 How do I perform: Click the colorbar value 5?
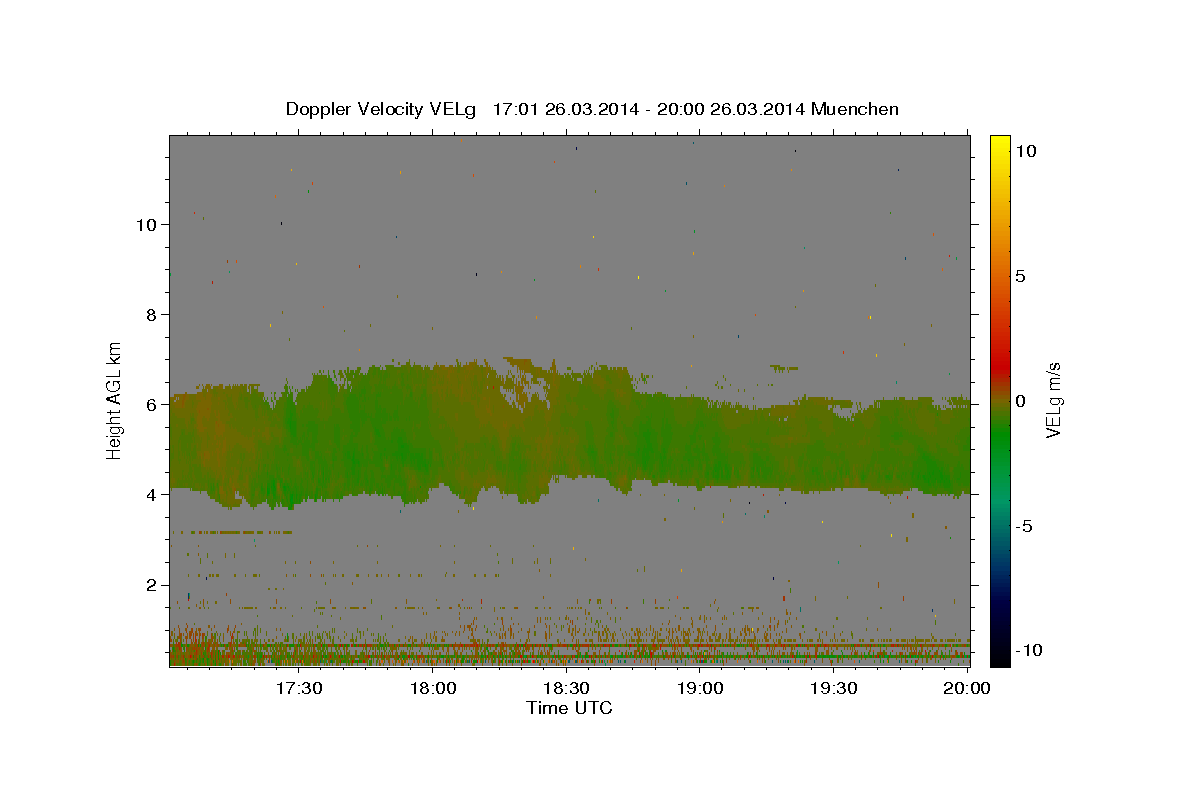(1020, 275)
